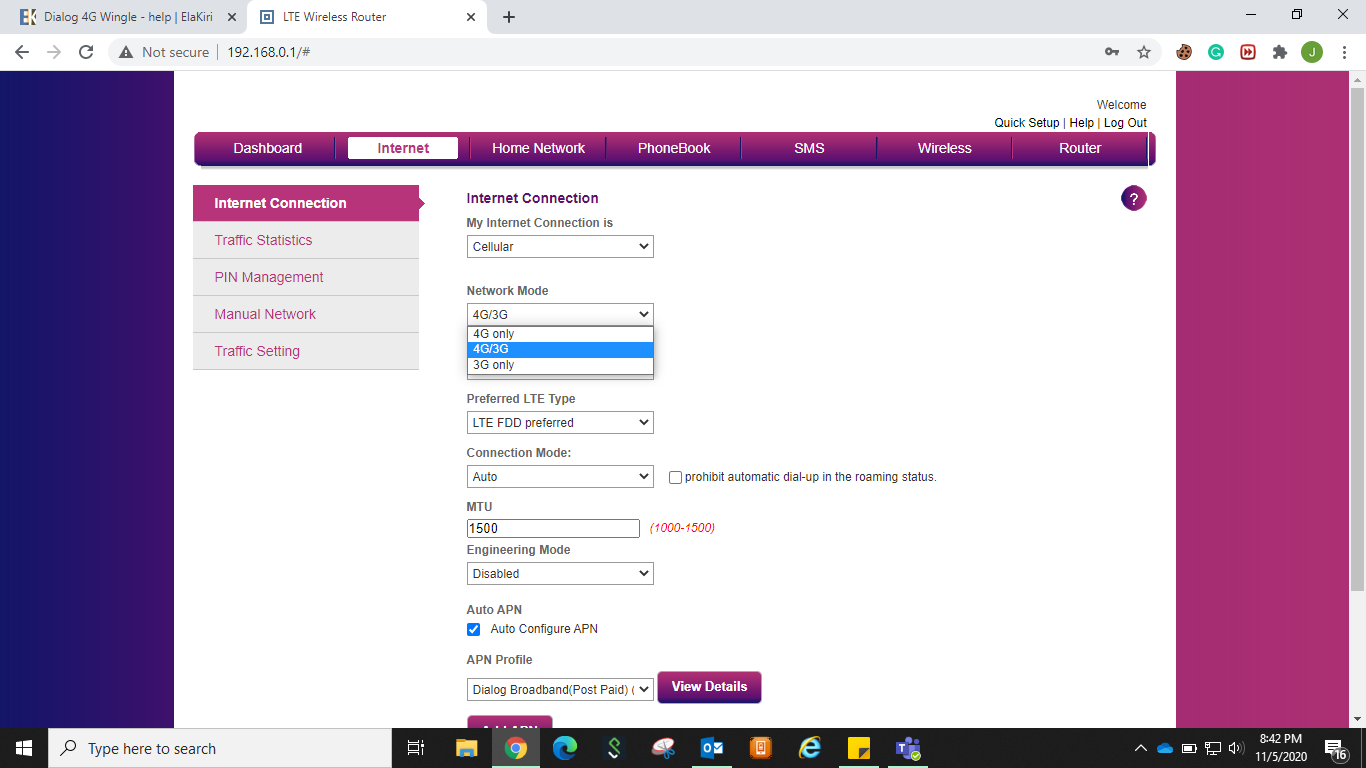Open Google Chrome from the taskbar

coord(515,748)
